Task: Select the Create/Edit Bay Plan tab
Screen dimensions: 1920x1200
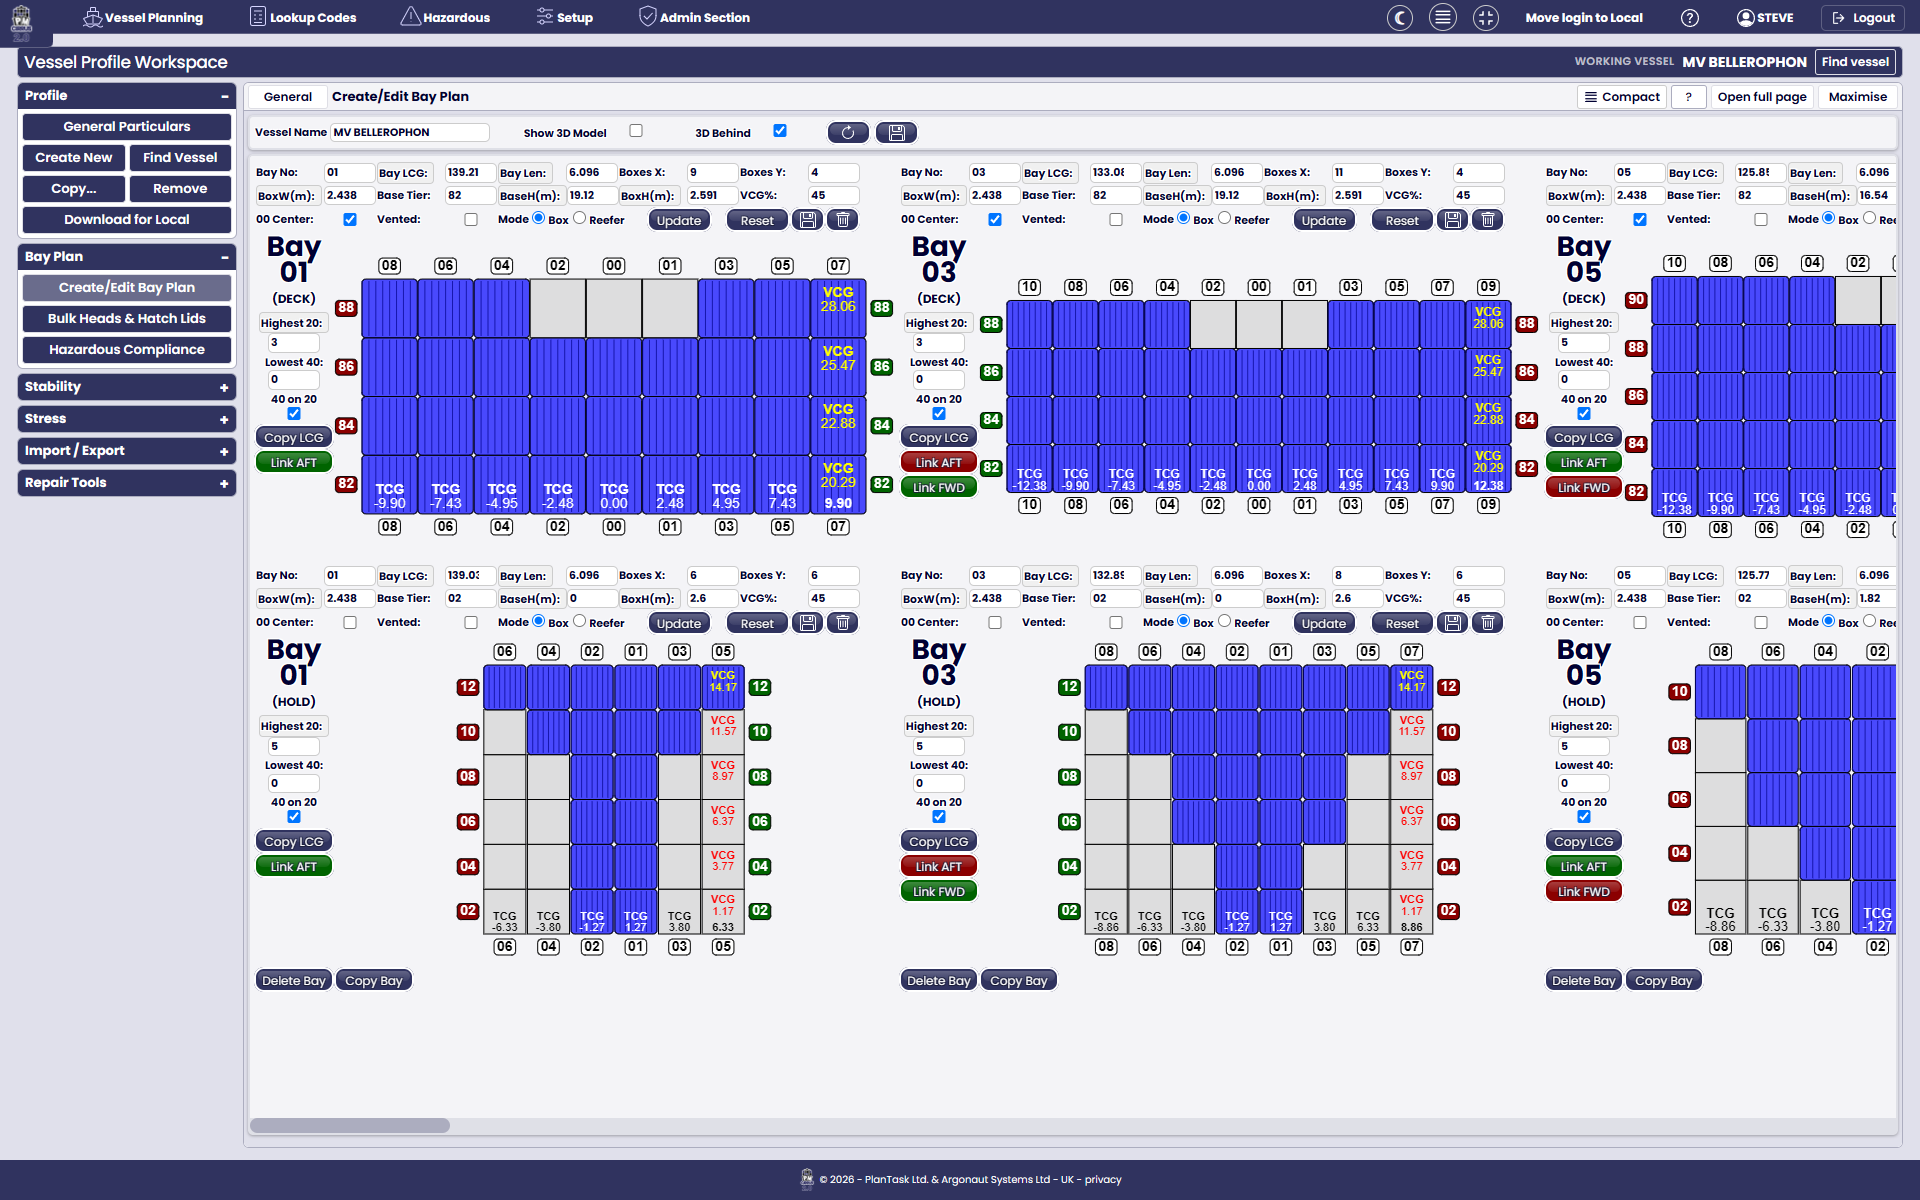Action: pos(400,97)
